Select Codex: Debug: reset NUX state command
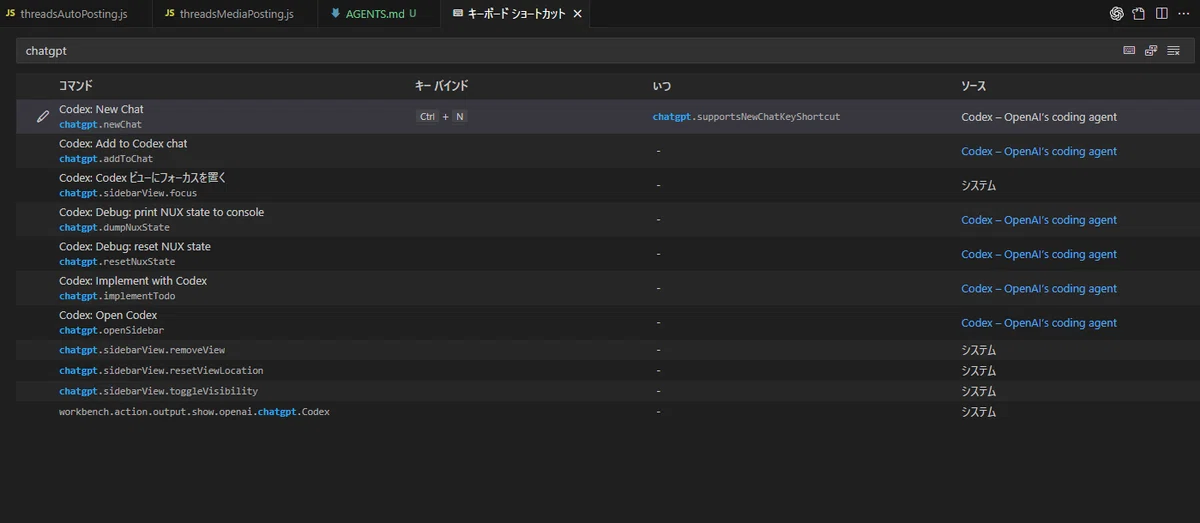1200x523 pixels. [x=135, y=246]
